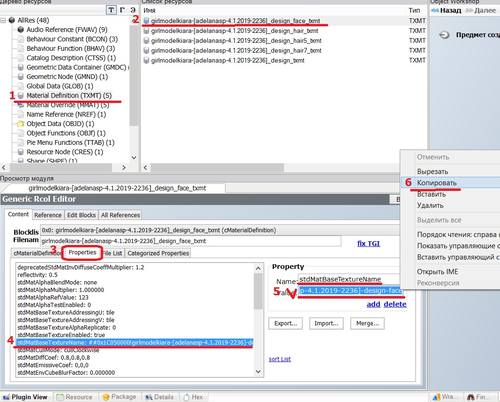The height and width of the screenshot is (402, 500).
Task: Click the sort List link
Action: click(280, 359)
